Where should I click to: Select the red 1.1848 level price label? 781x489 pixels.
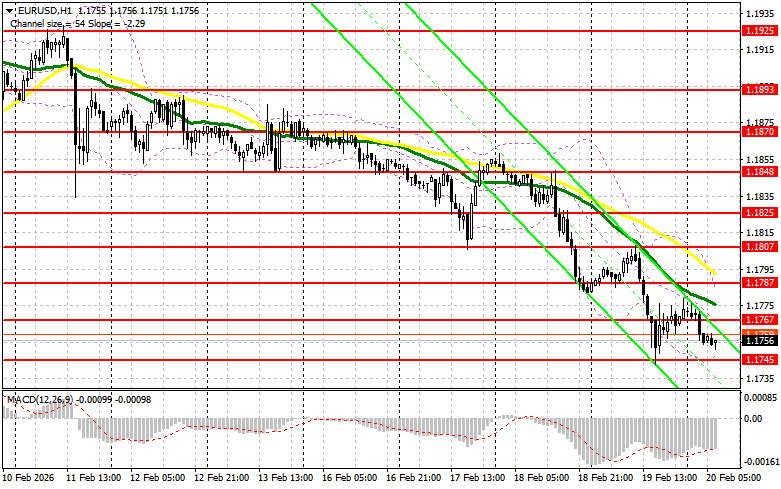click(x=760, y=172)
